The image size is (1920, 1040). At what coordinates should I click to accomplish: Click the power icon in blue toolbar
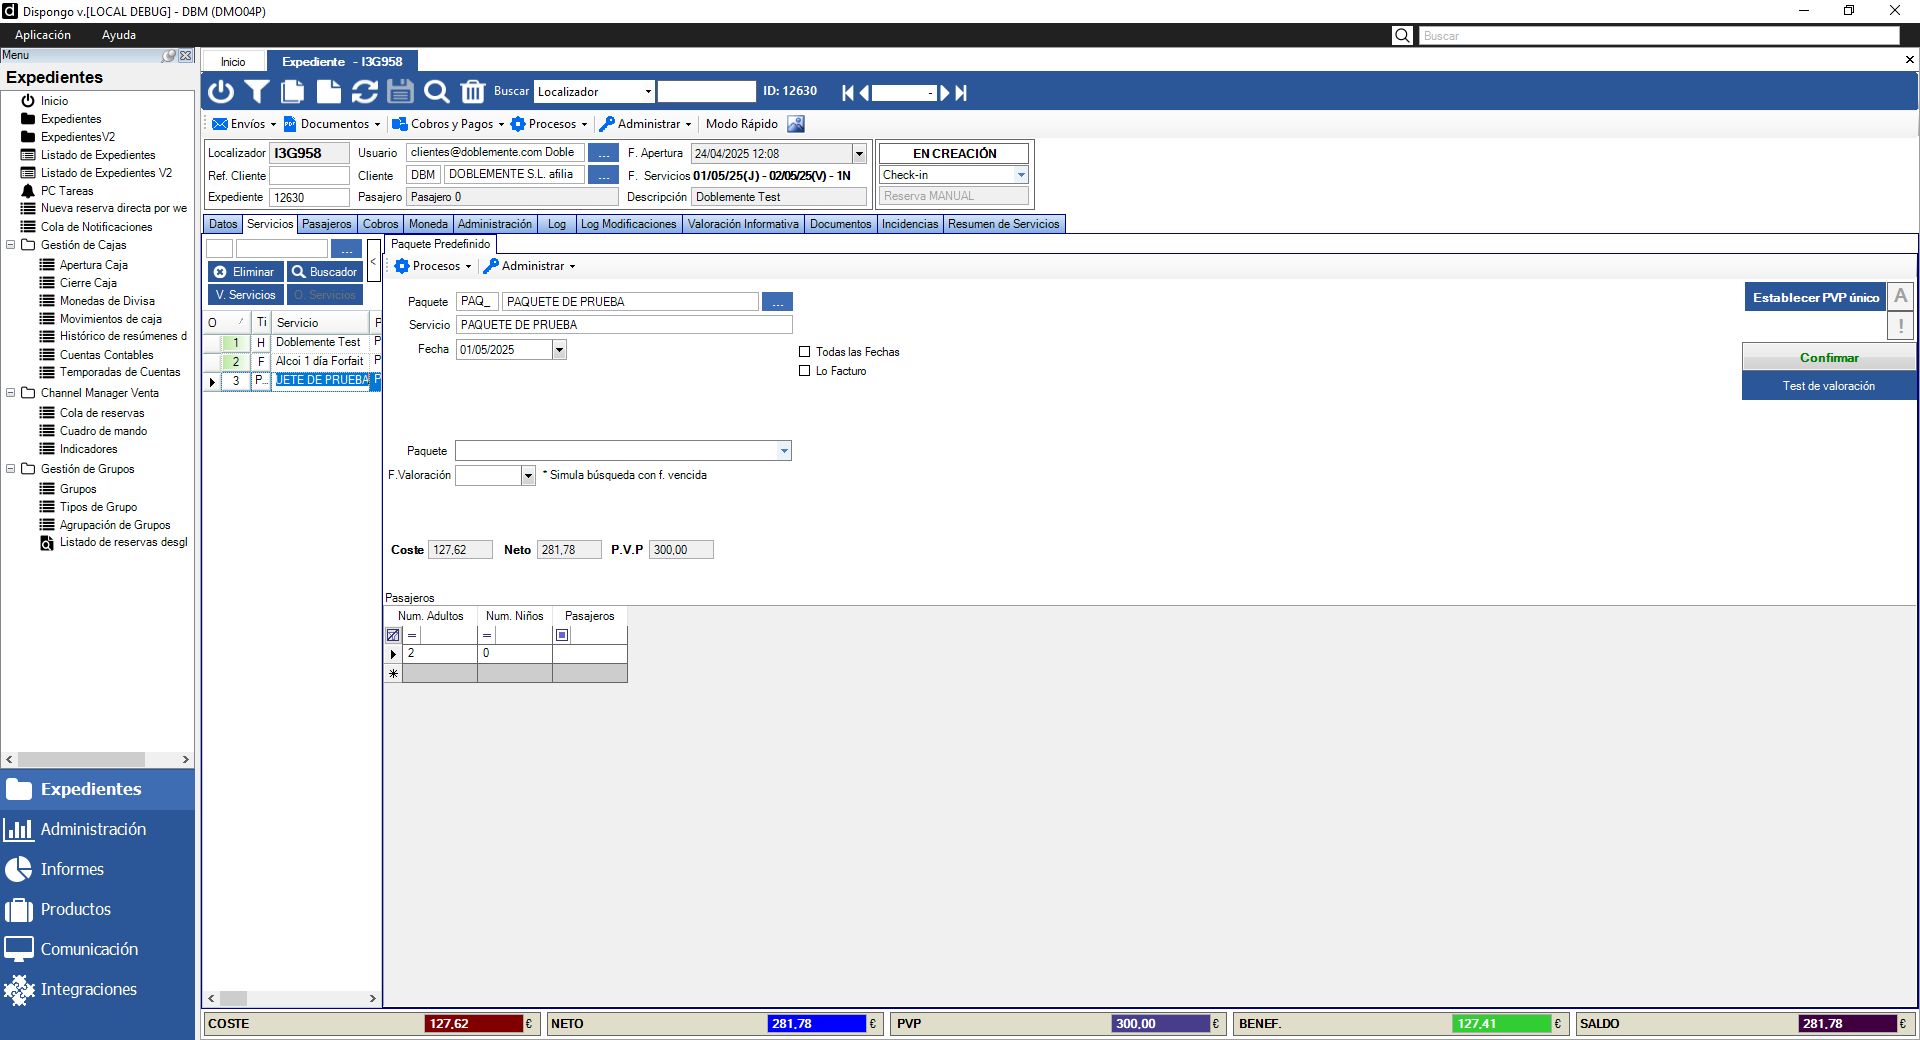(221, 92)
